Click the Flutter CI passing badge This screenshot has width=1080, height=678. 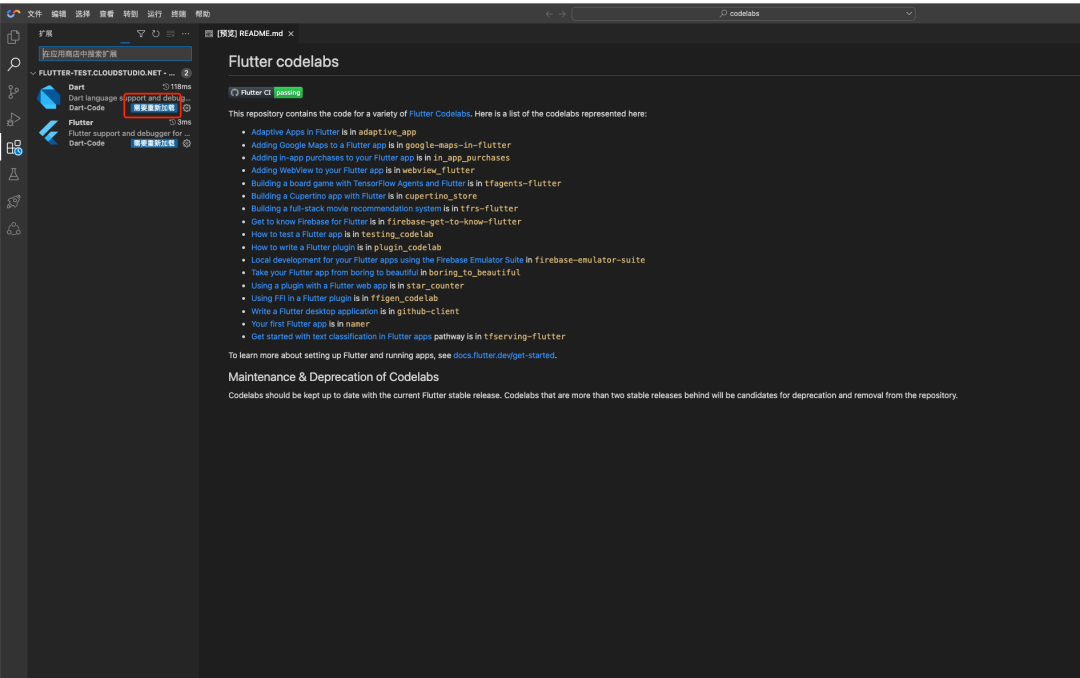point(266,92)
